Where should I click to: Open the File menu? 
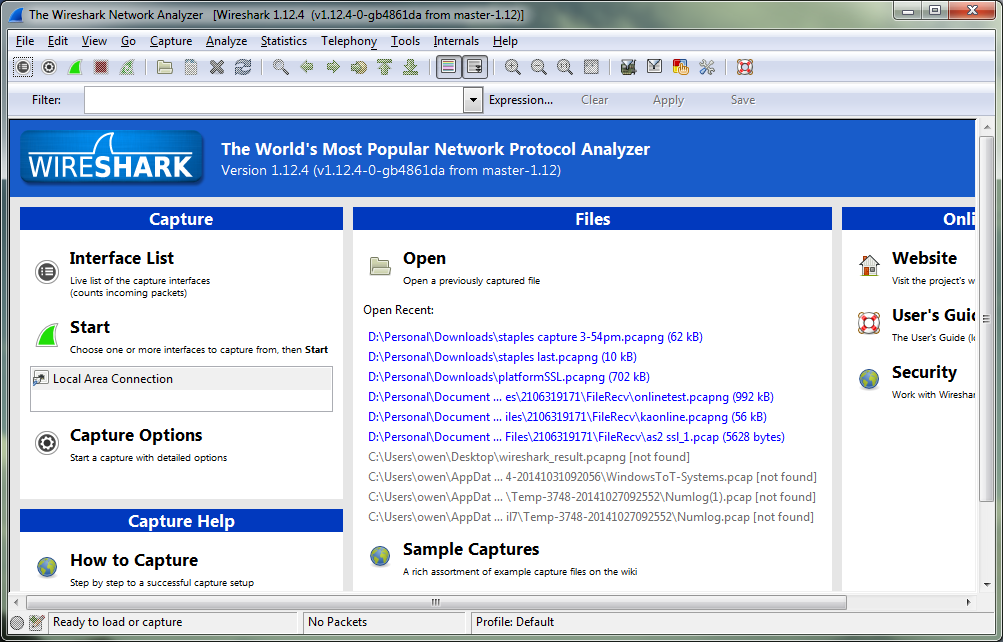pyautogui.click(x=25, y=41)
